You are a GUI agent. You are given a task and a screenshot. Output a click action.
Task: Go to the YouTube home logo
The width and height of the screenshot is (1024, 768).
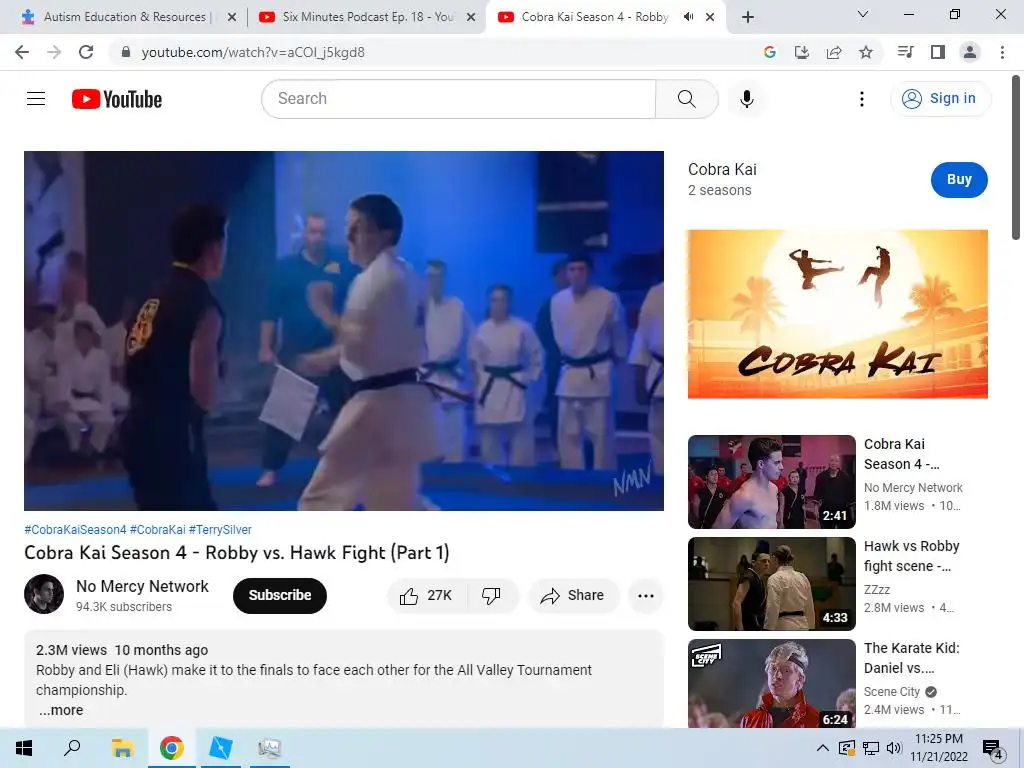(x=117, y=99)
